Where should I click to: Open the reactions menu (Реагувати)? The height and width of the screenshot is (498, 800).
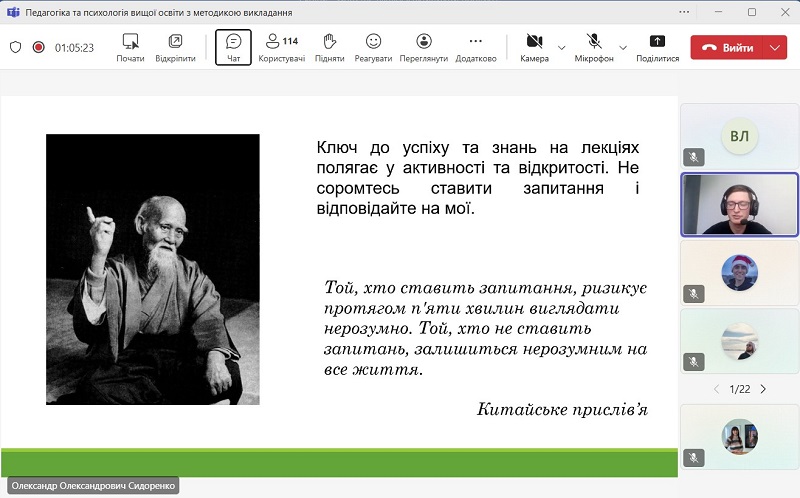point(374,47)
